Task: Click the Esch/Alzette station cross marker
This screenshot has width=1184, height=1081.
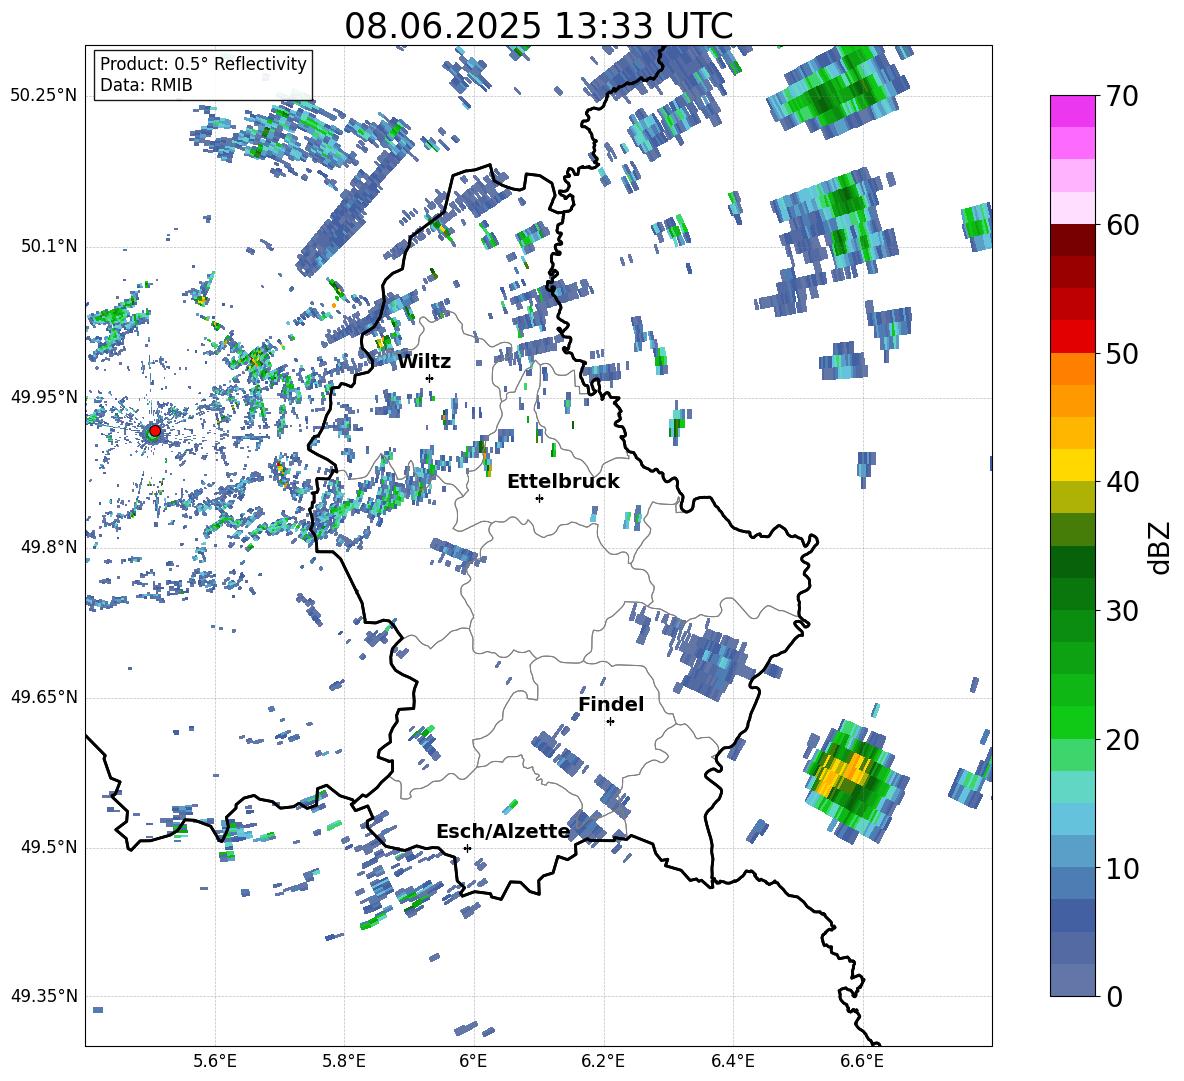Action: (x=467, y=848)
